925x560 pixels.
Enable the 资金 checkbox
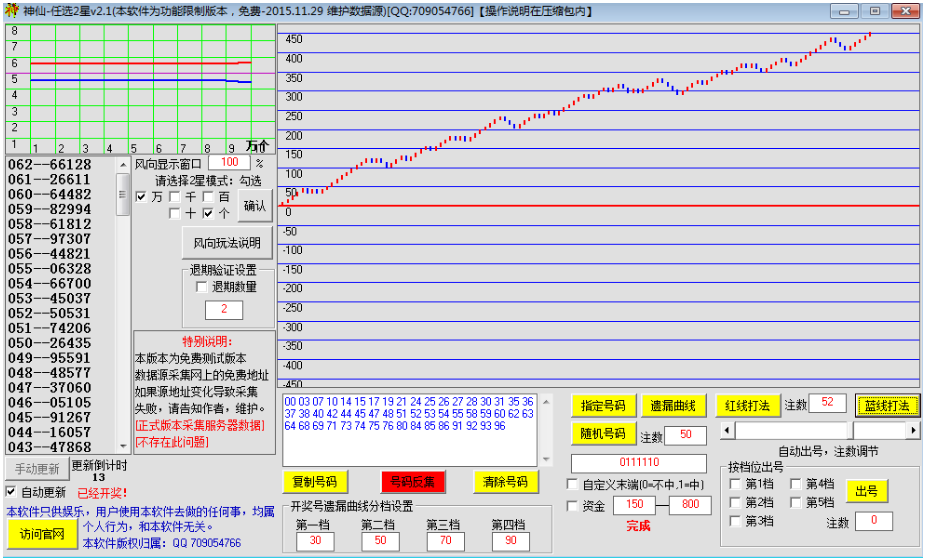click(x=572, y=506)
